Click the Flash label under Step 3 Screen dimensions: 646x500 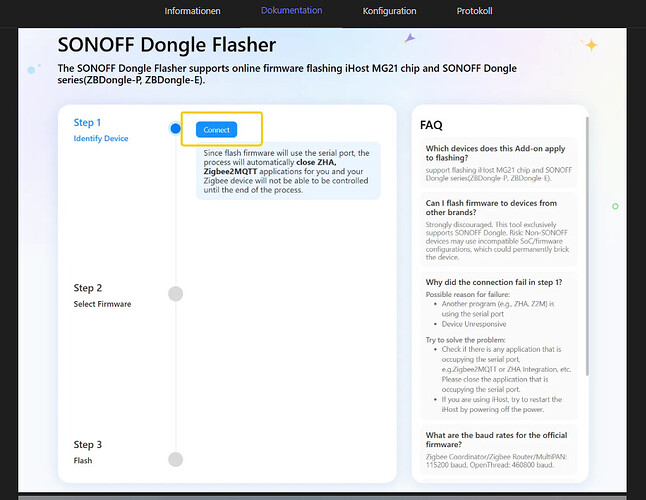point(83,460)
